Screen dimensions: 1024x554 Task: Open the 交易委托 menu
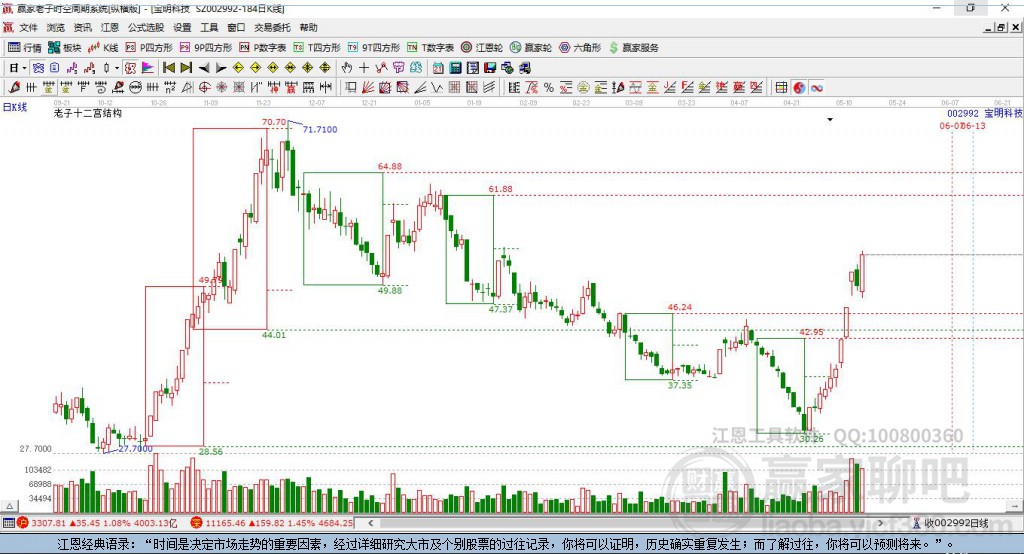tap(272, 27)
